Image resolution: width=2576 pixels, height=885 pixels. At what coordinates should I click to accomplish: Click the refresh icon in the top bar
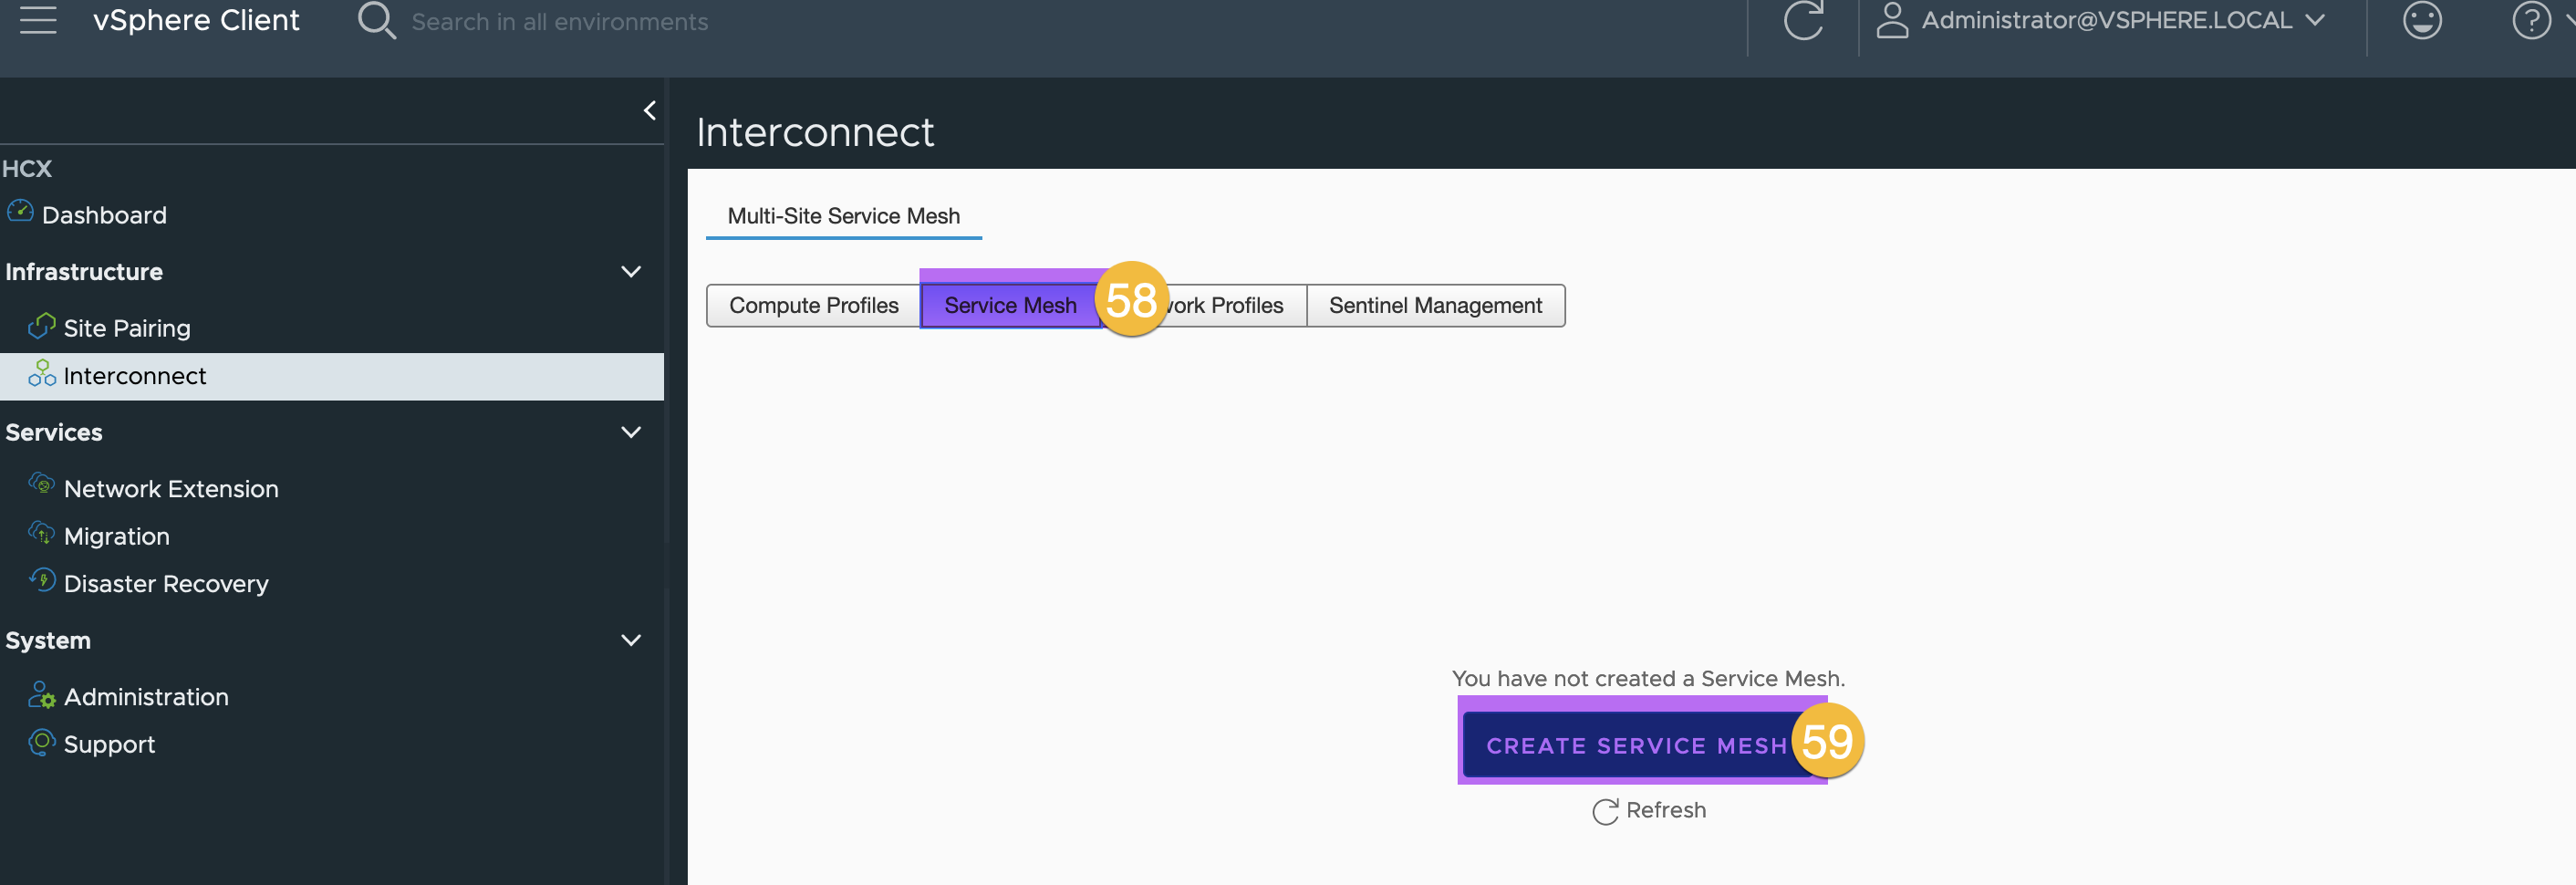point(1804,20)
